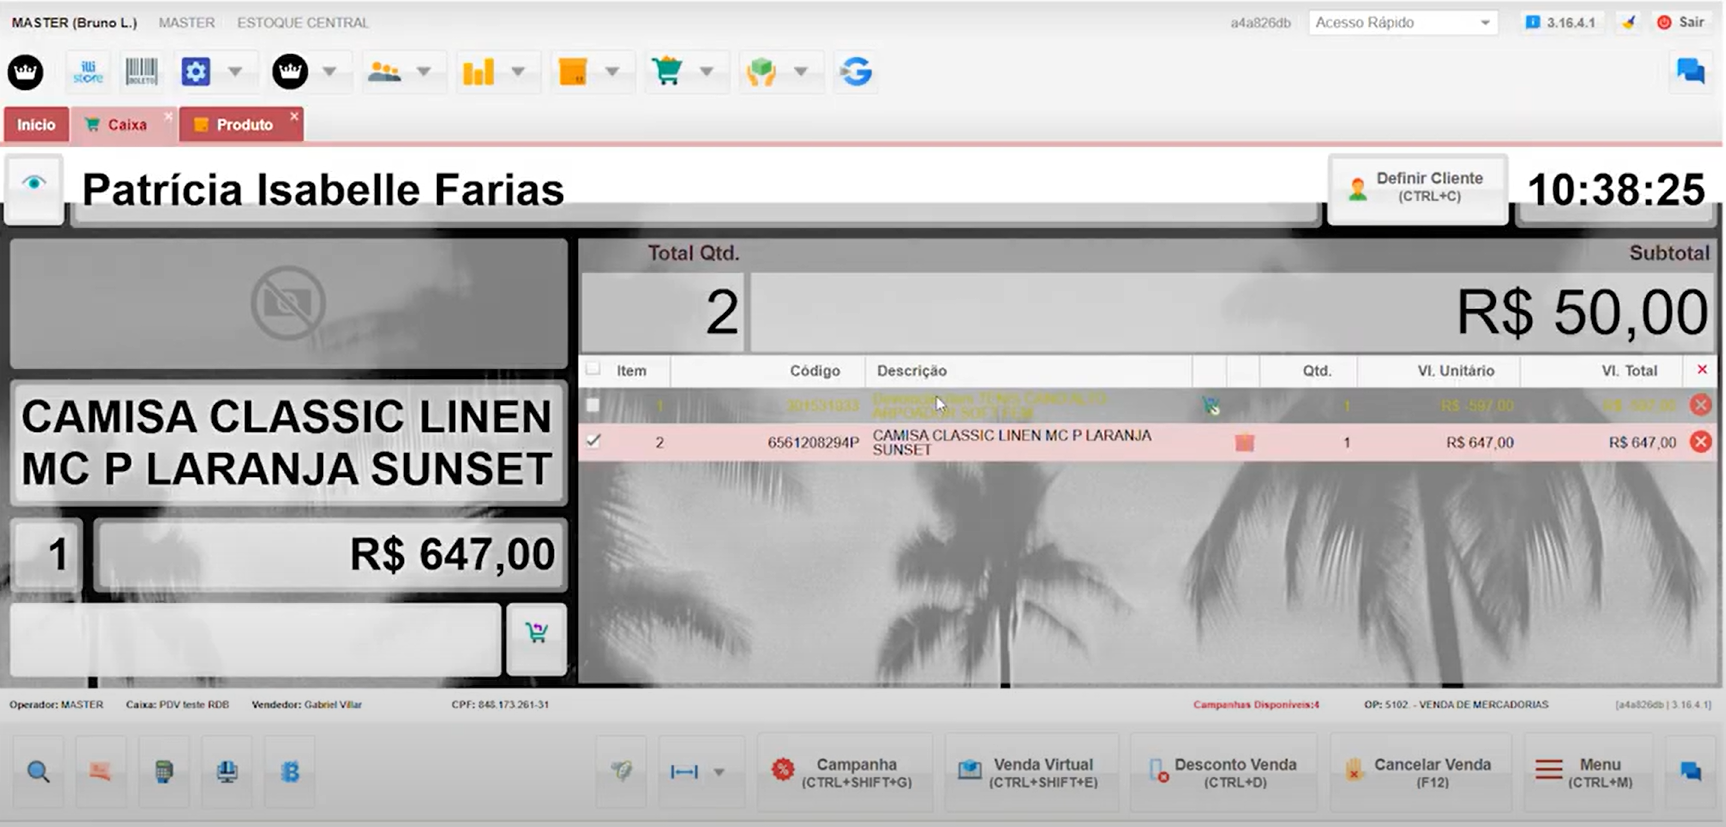Click the product code input field
The height and width of the screenshot is (827, 1726).
click(255, 638)
